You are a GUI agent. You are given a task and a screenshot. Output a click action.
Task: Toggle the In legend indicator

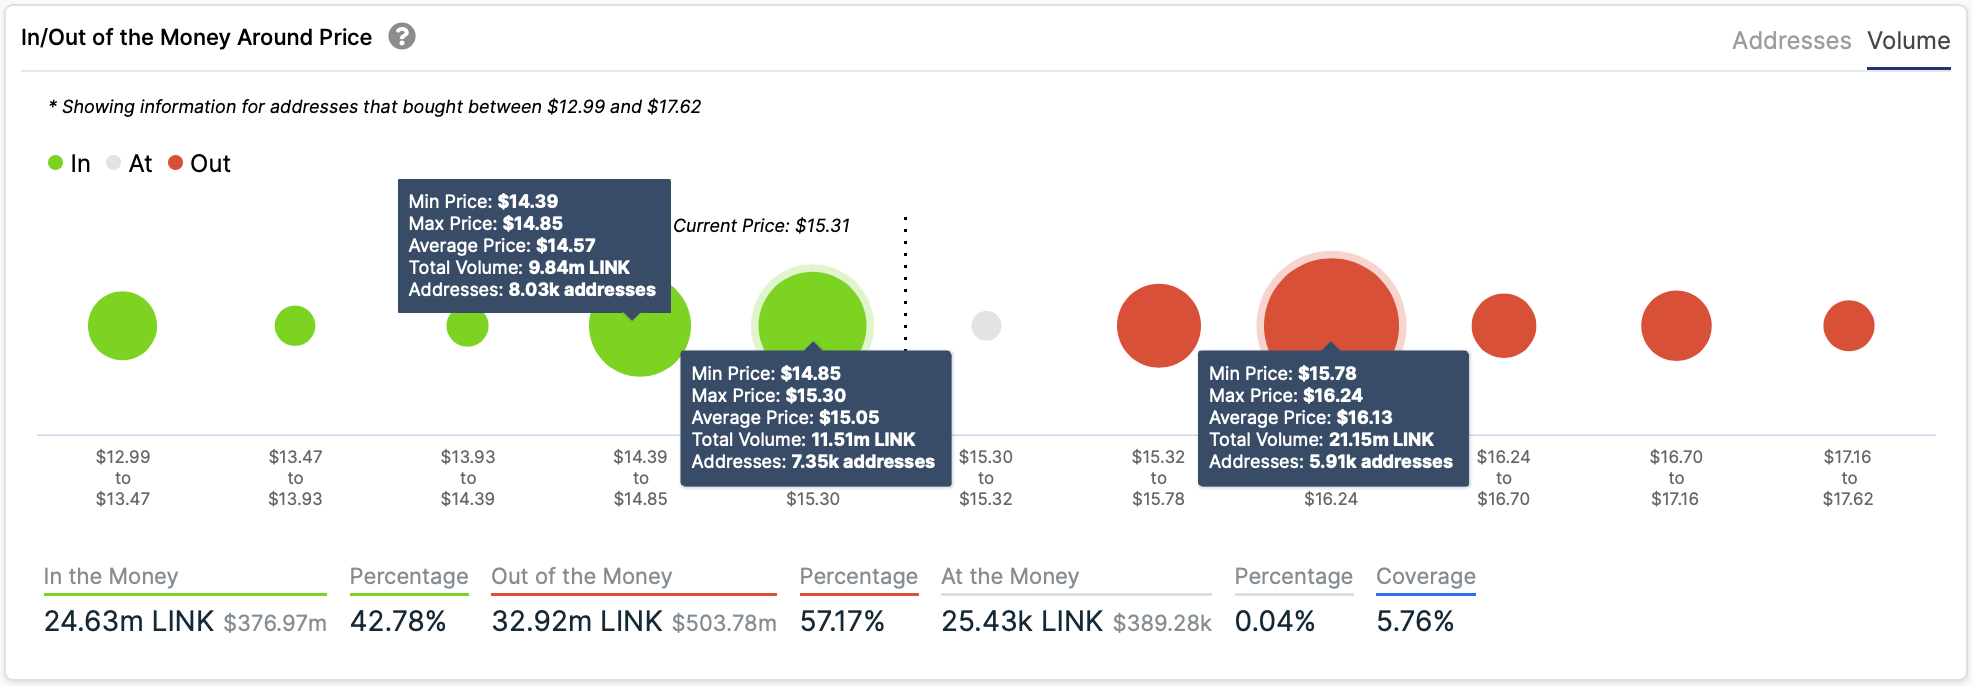coord(57,163)
